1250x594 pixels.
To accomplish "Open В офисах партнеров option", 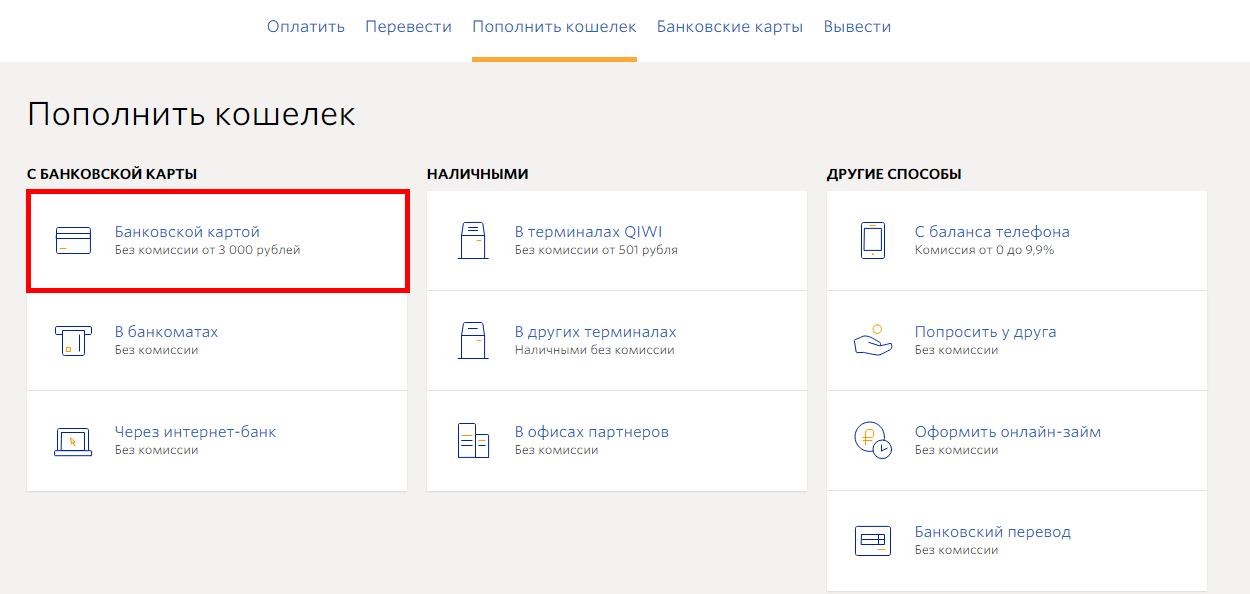I will [x=617, y=441].
